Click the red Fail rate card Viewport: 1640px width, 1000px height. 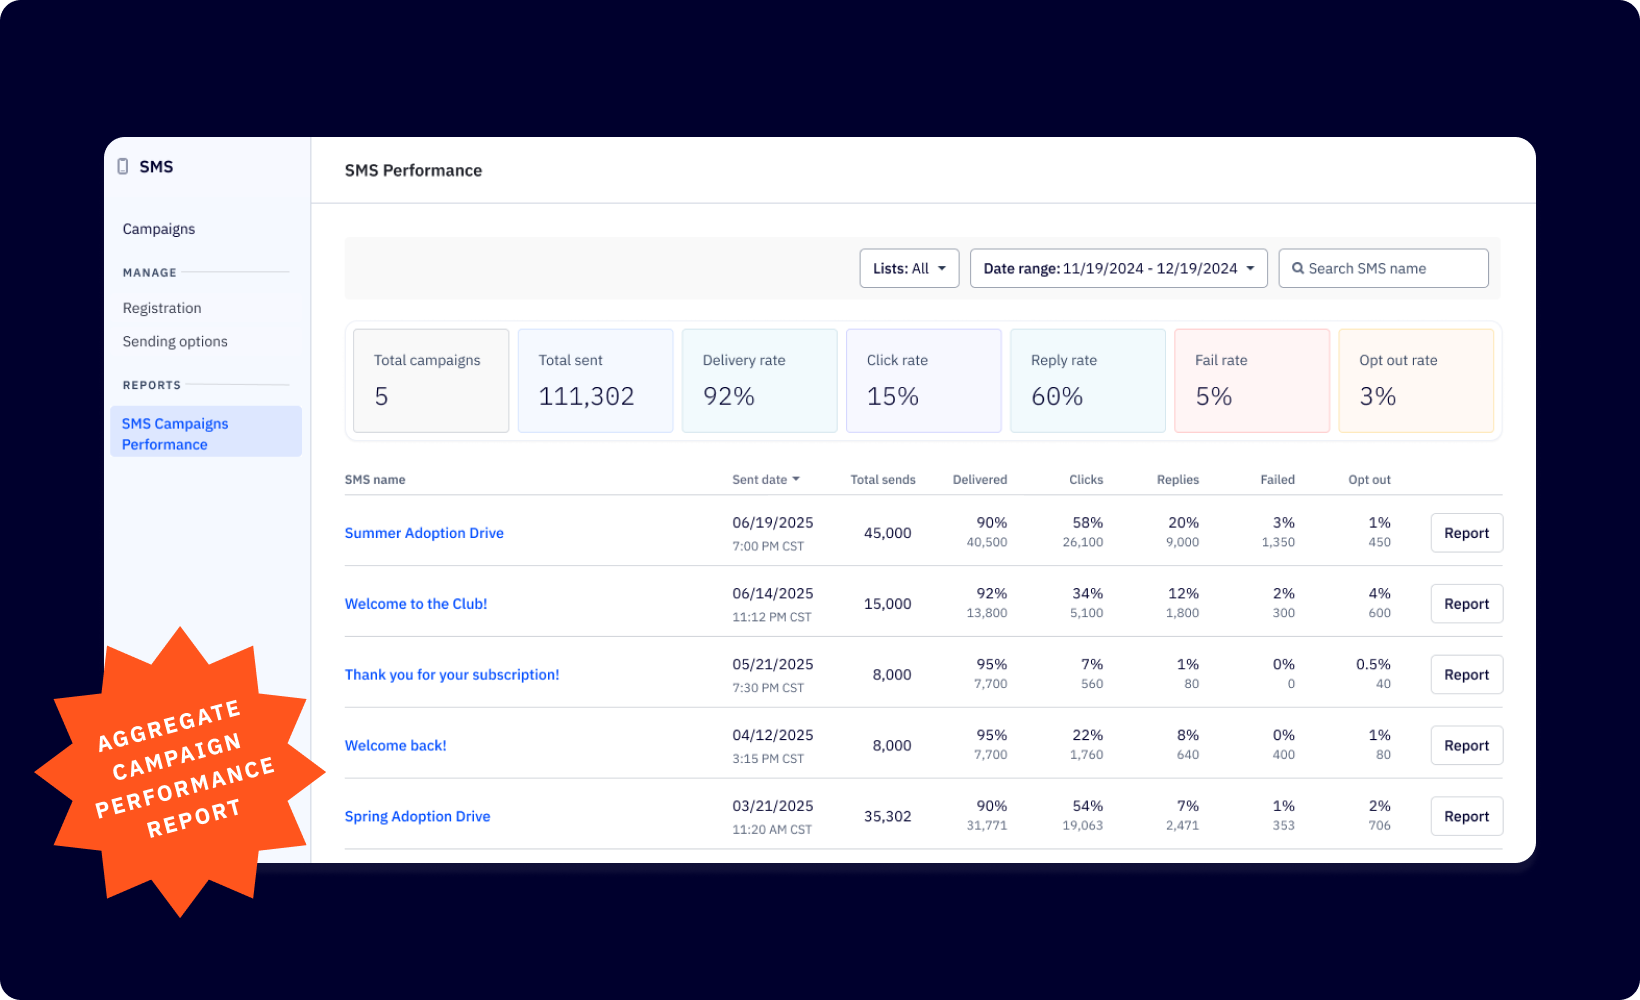point(1251,381)
